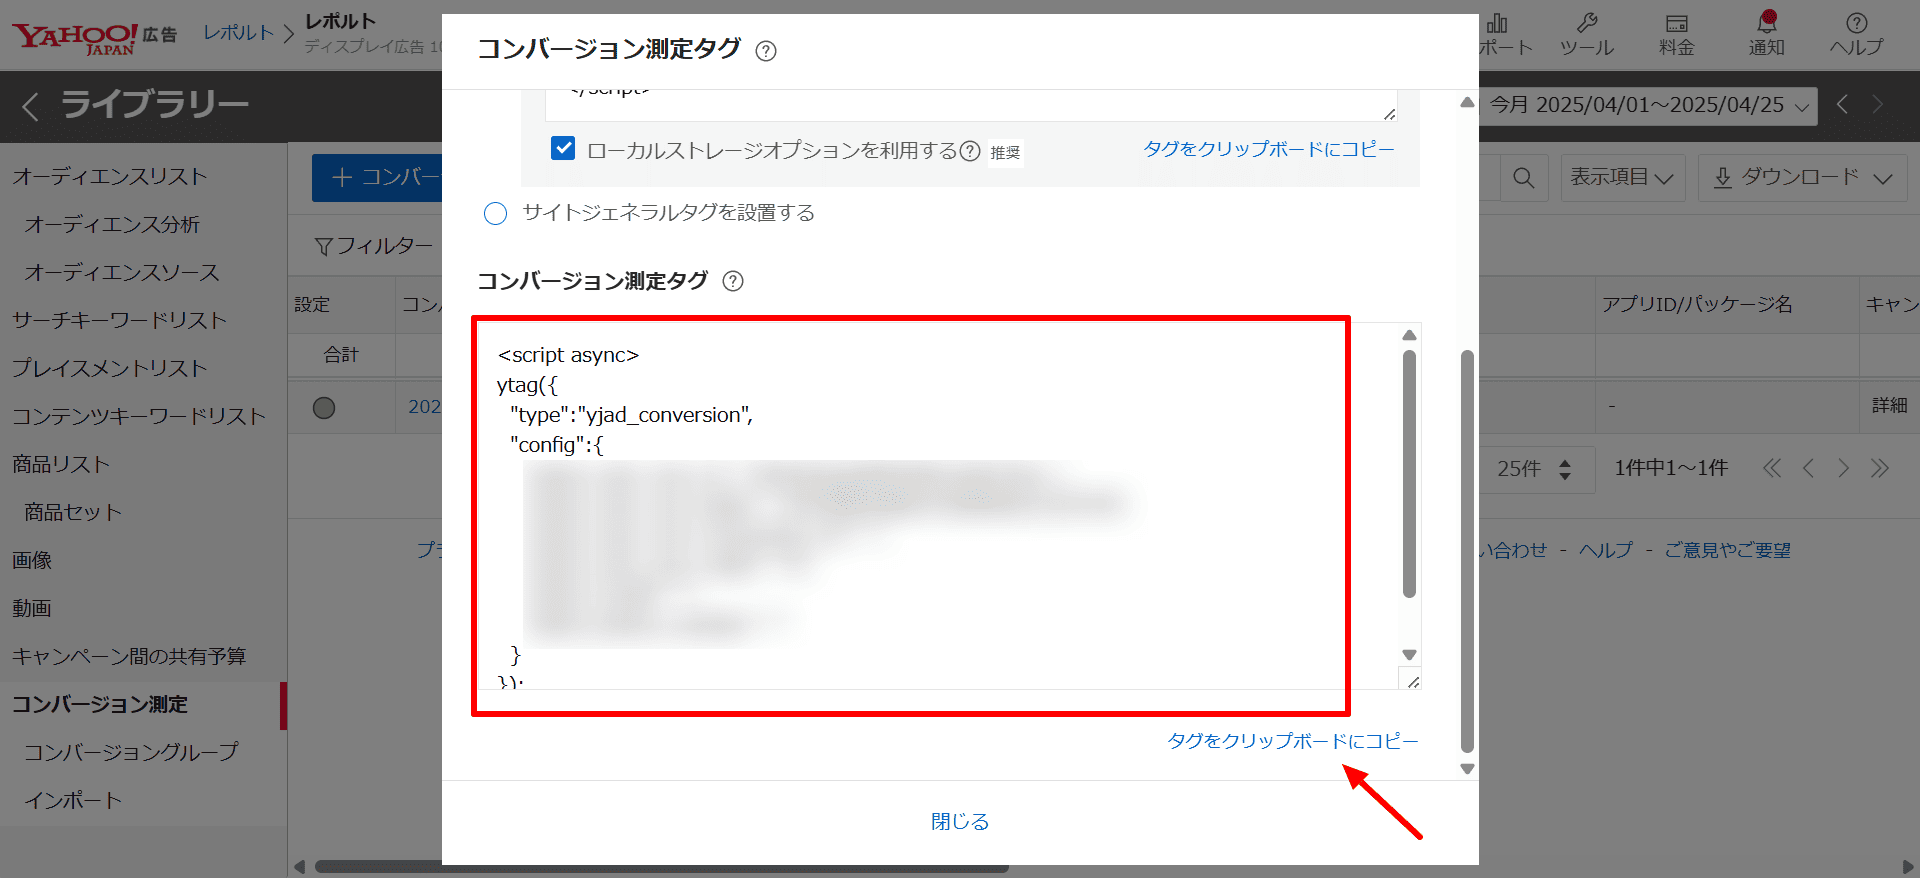Click upper タグをクリップボードにコピー link
Viewport: 1920px width, 878px height.
1269,149
